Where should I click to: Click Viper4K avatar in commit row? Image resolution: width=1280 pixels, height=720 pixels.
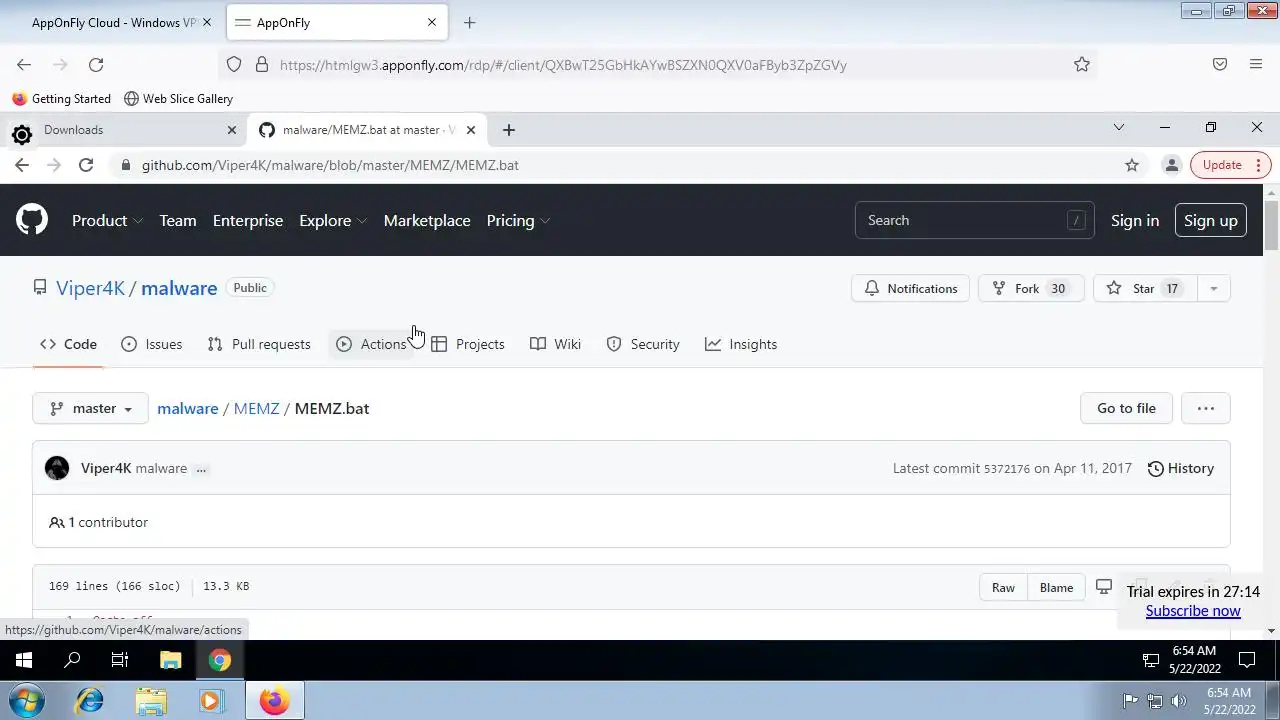pyautogui.click(x=57, y=468)
